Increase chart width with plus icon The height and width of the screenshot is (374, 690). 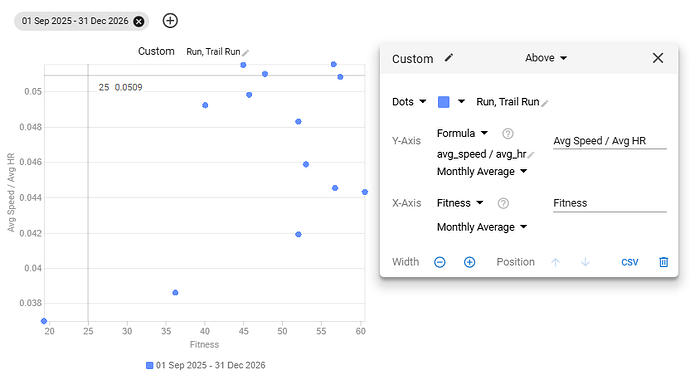tap(470, 262)
